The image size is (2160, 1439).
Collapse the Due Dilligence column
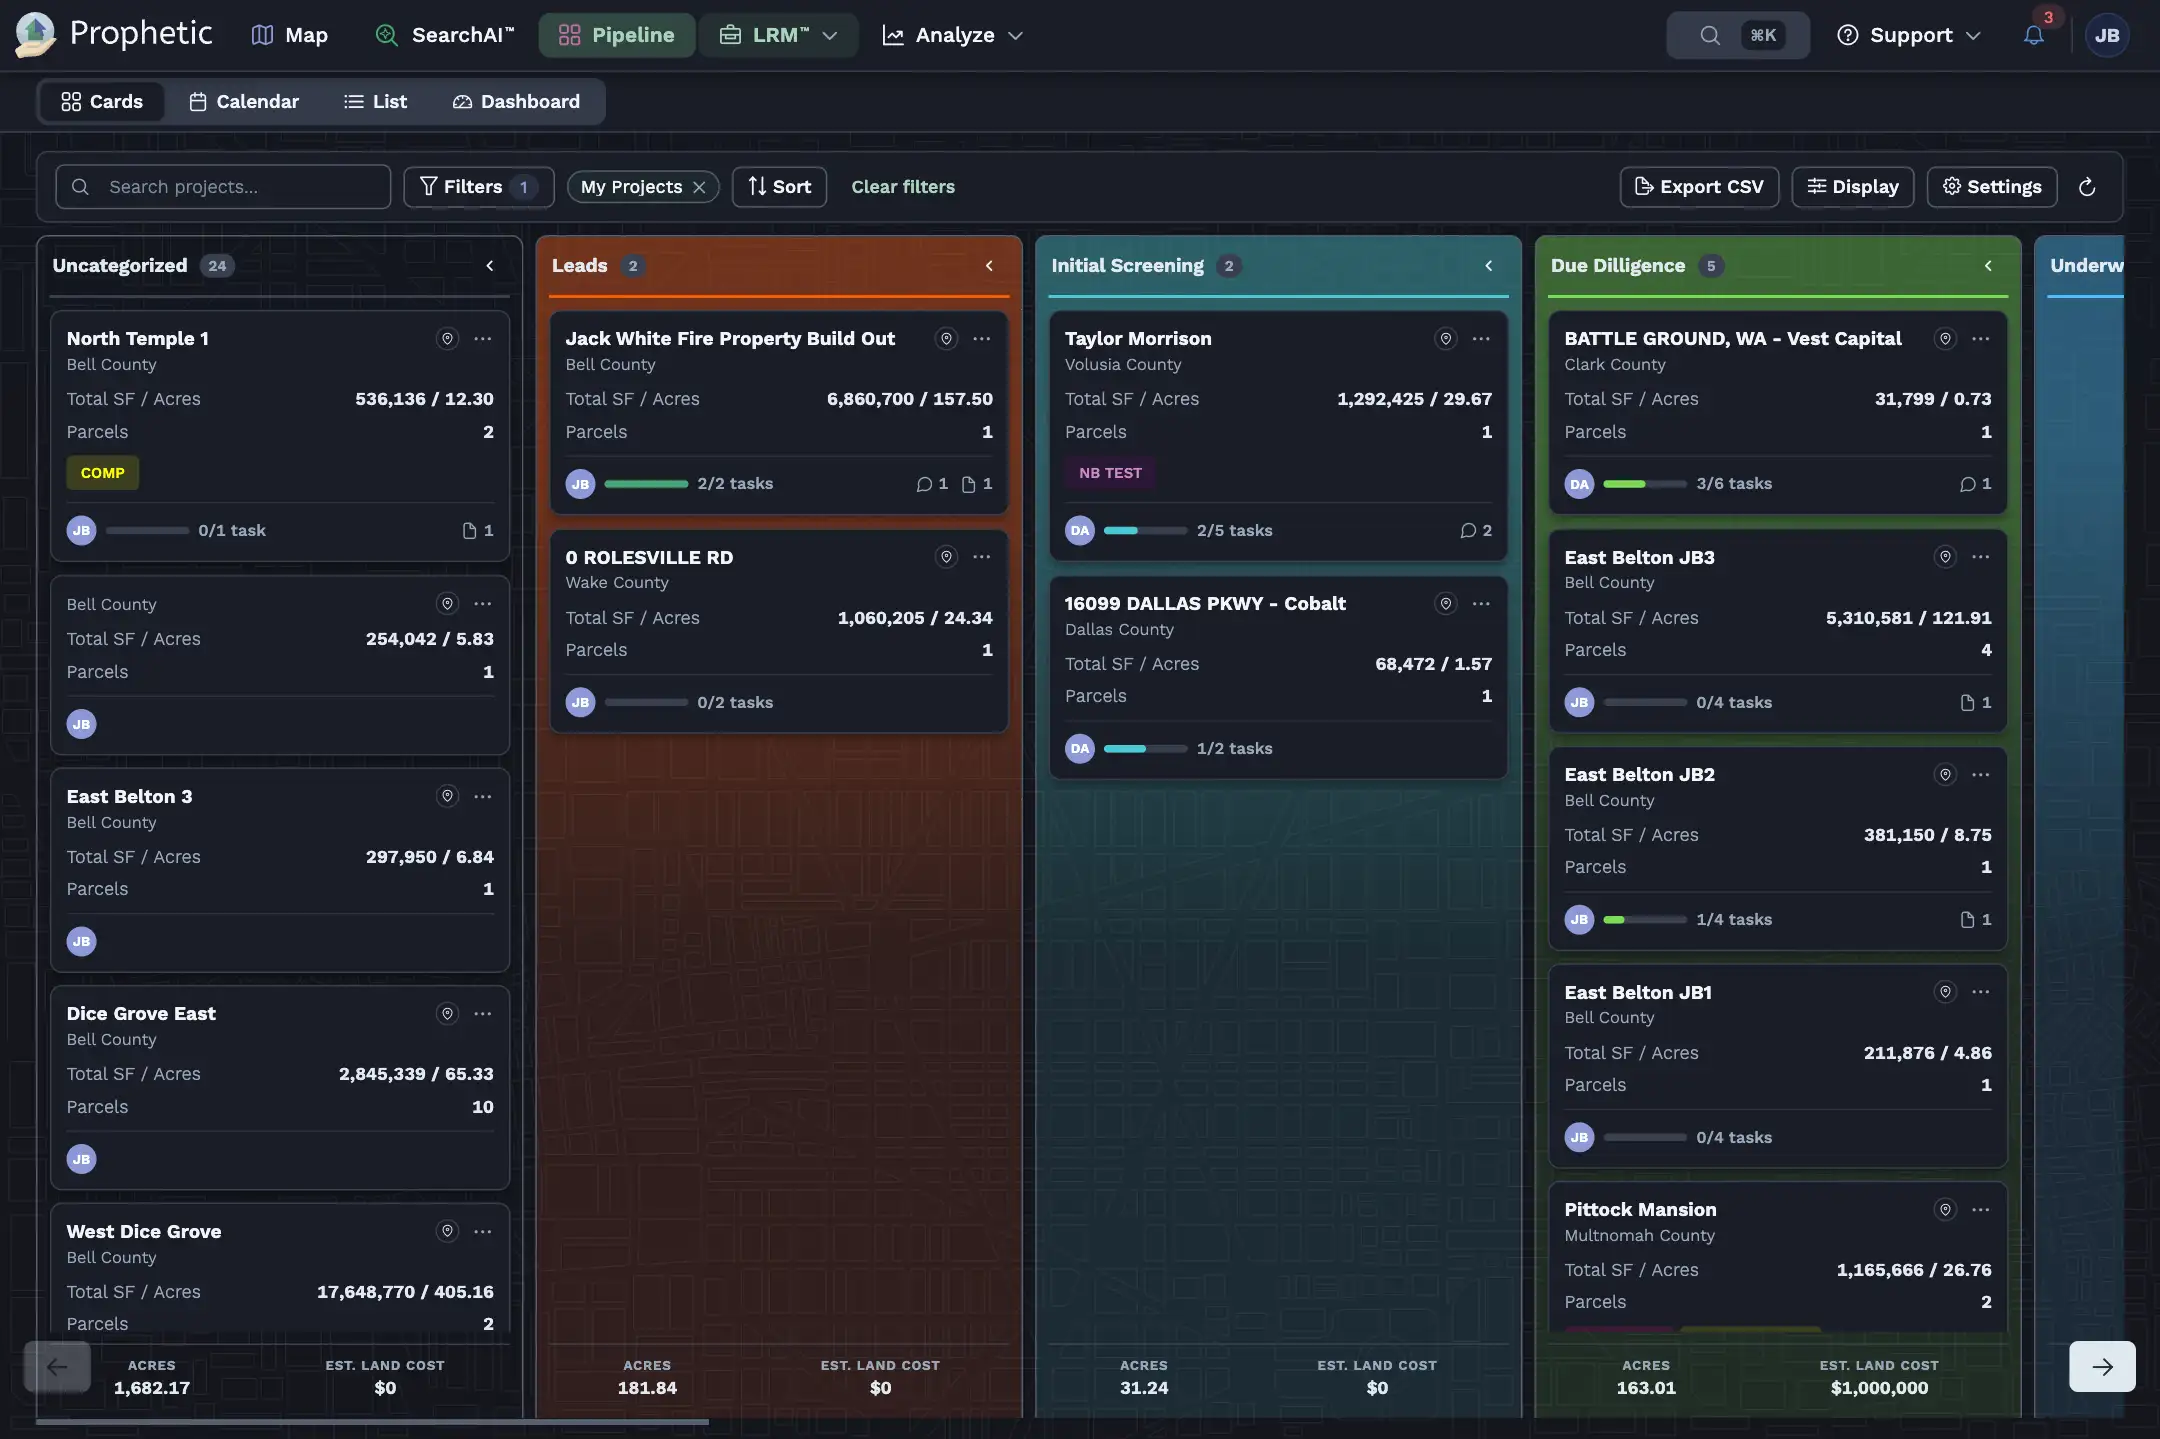(x=1987, y=266)
